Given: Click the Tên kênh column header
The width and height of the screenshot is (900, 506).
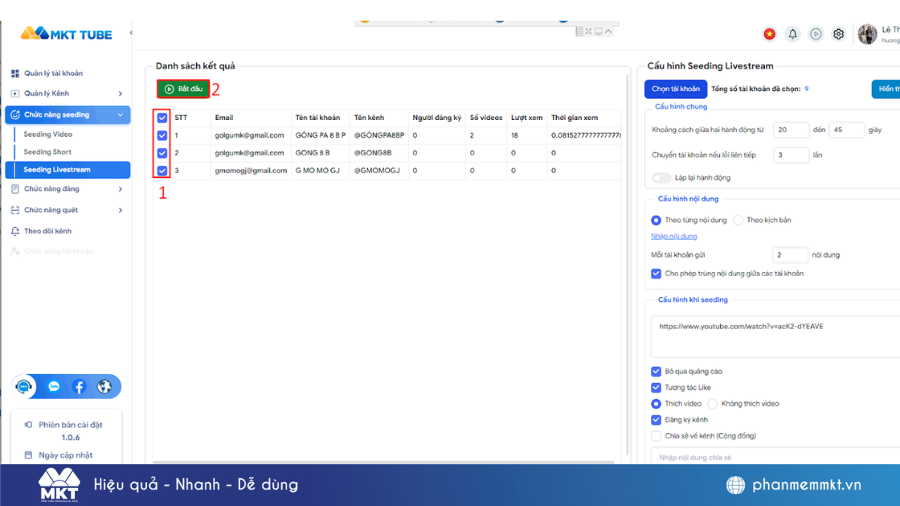Looking at the screenshot, I should [x=368, y=118].
